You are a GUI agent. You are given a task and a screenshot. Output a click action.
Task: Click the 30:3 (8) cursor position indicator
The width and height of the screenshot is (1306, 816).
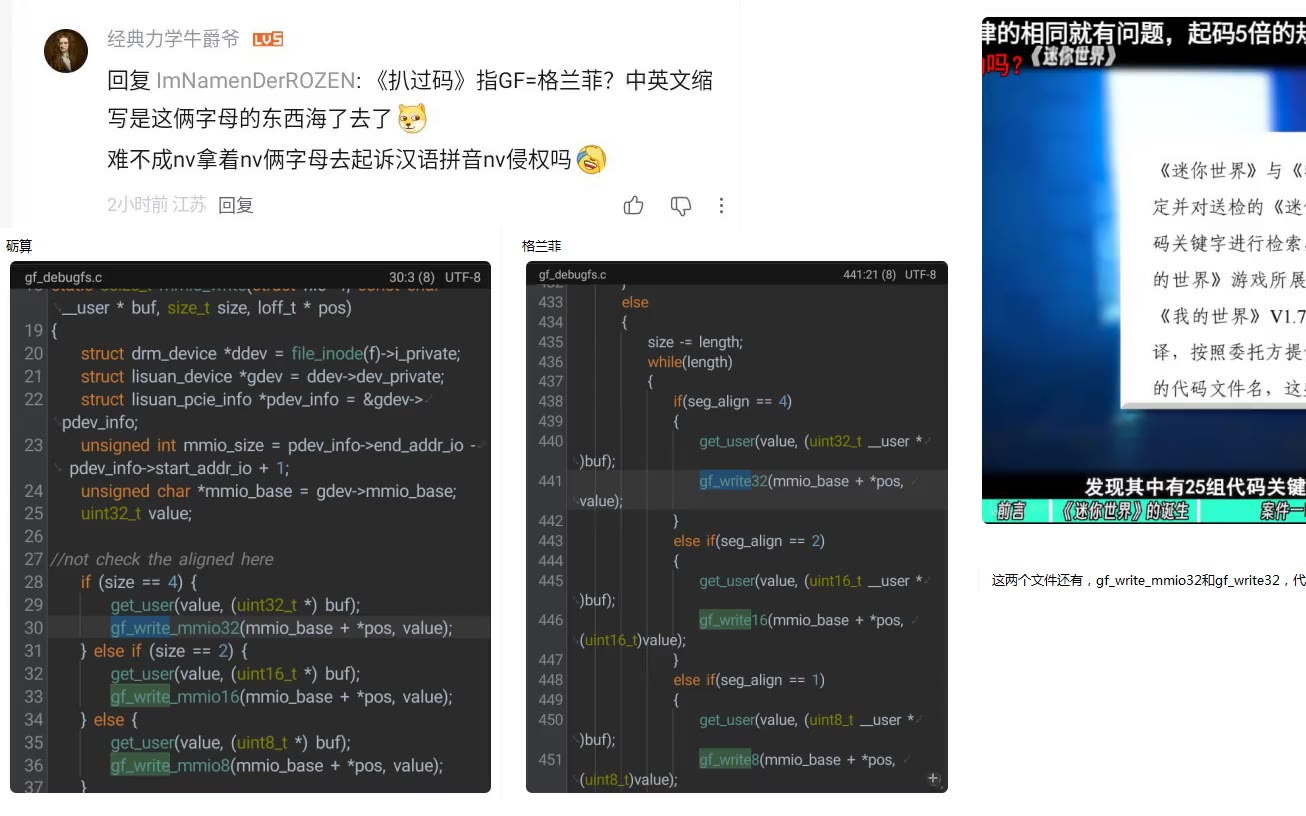pyautogui.click(x=412, y=277)
